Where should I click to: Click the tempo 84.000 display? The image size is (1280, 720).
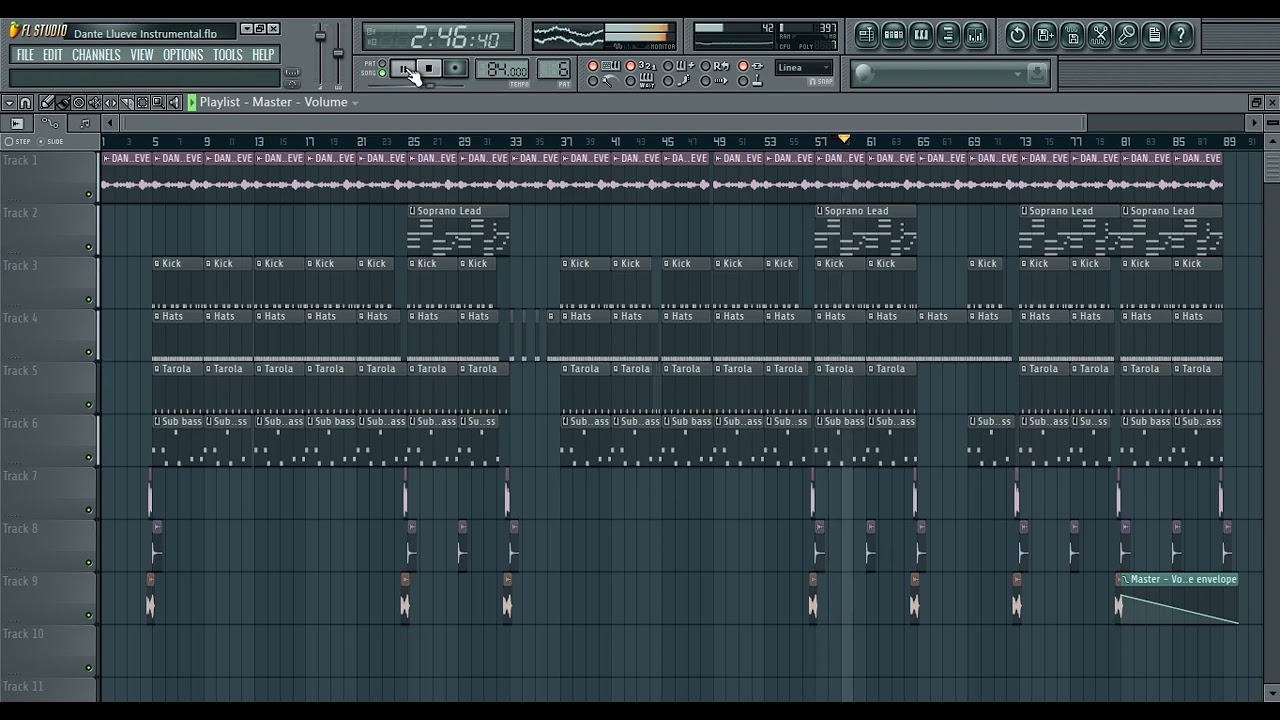coord(502,70)
